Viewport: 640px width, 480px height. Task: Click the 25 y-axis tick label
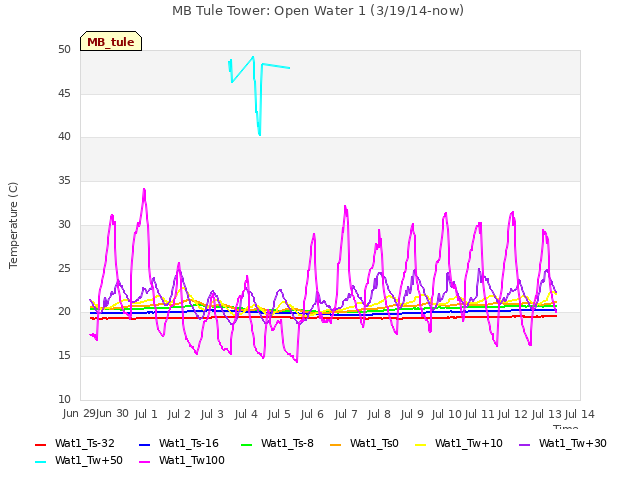coord(64,268)
